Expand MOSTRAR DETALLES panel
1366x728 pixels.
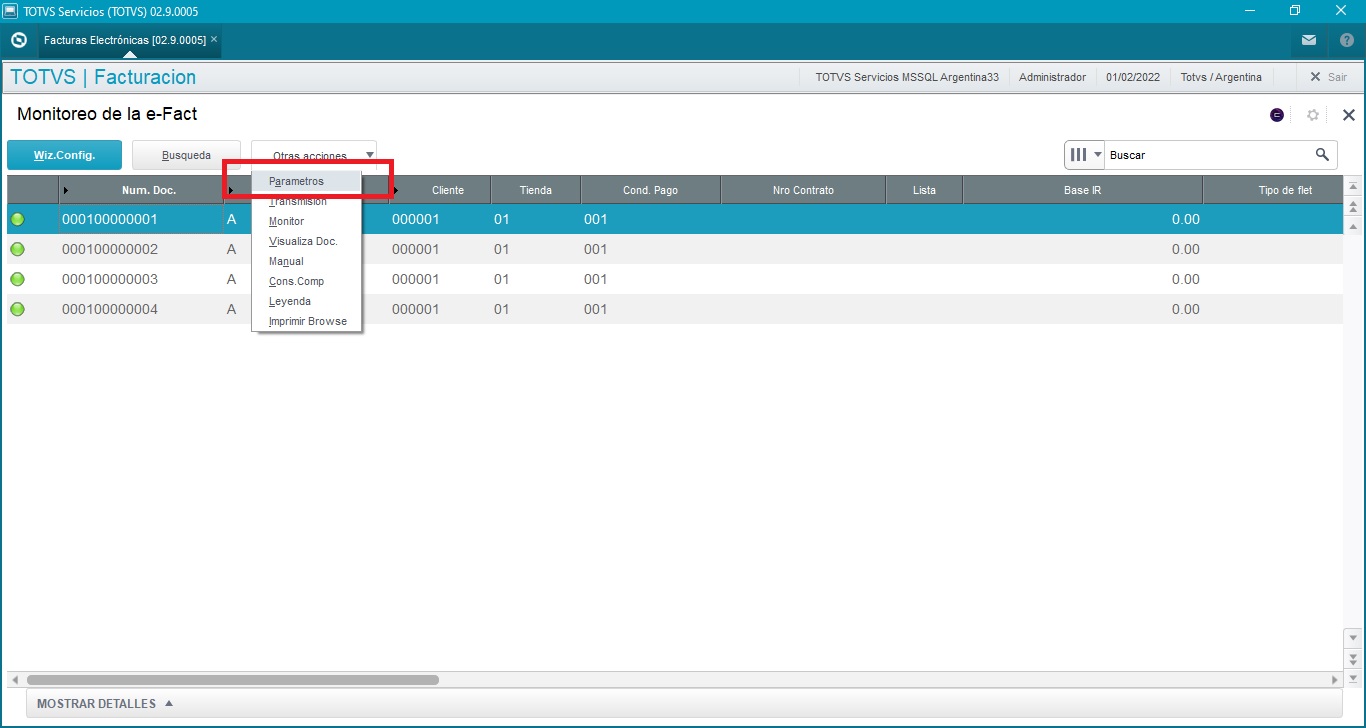[105, 703]
